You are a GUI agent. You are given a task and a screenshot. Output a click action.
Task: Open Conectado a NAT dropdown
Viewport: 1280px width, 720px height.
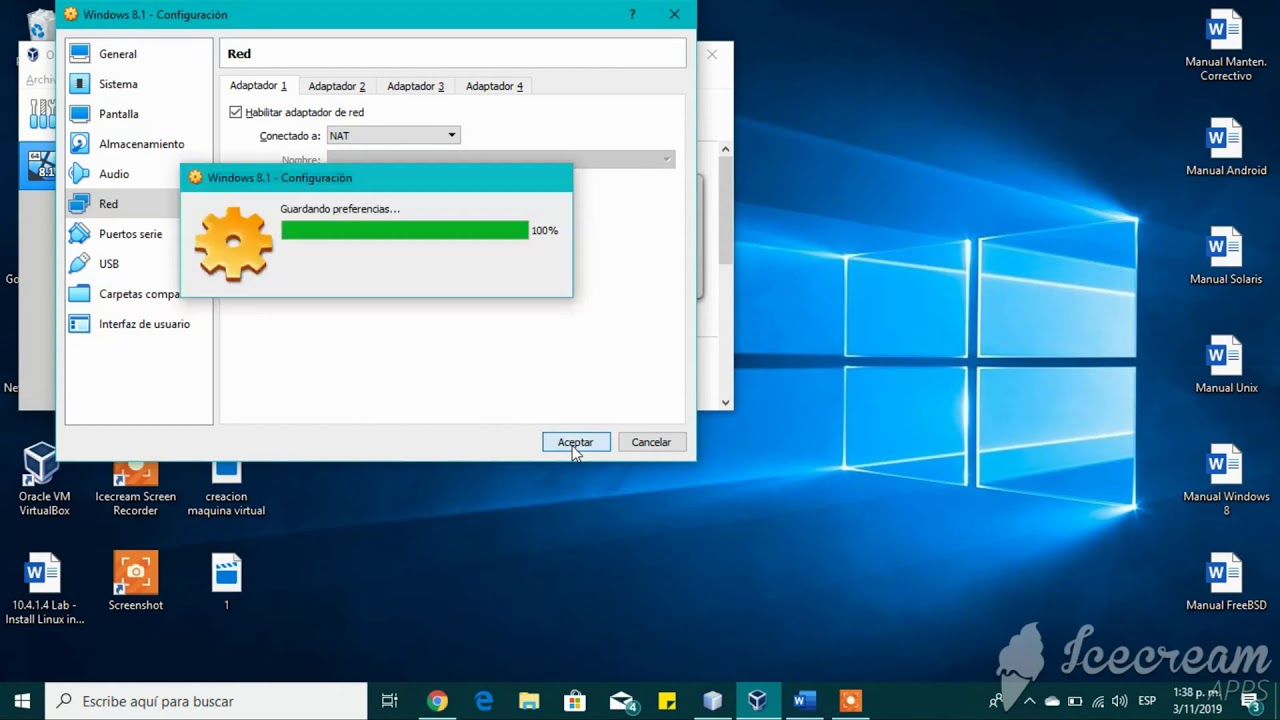pos(393,135)
